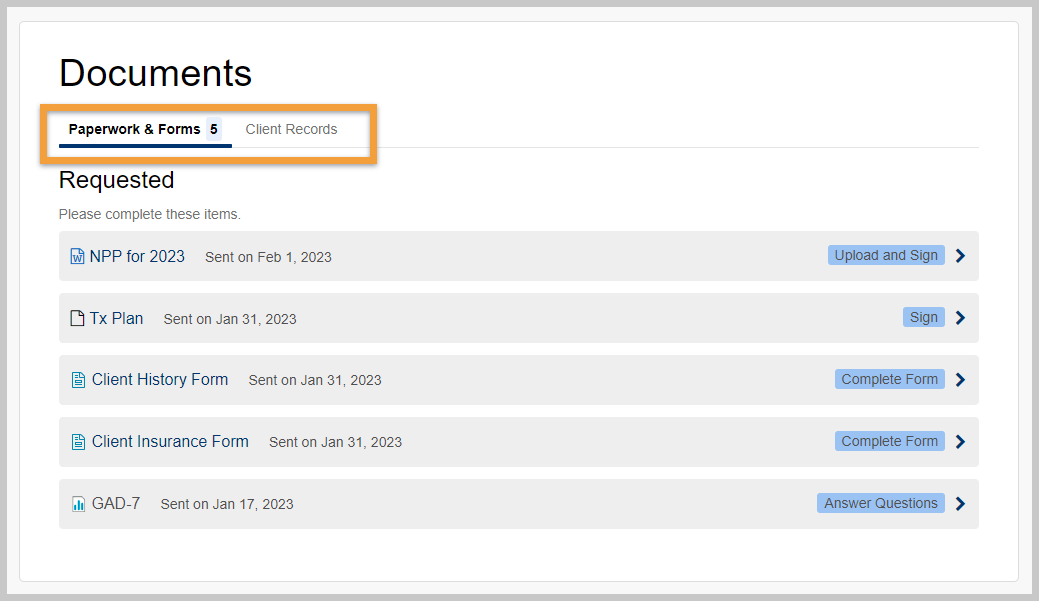Switch to the Client Records tab
The height and width of the screenshot is (601, 1039).
(291, 128)
